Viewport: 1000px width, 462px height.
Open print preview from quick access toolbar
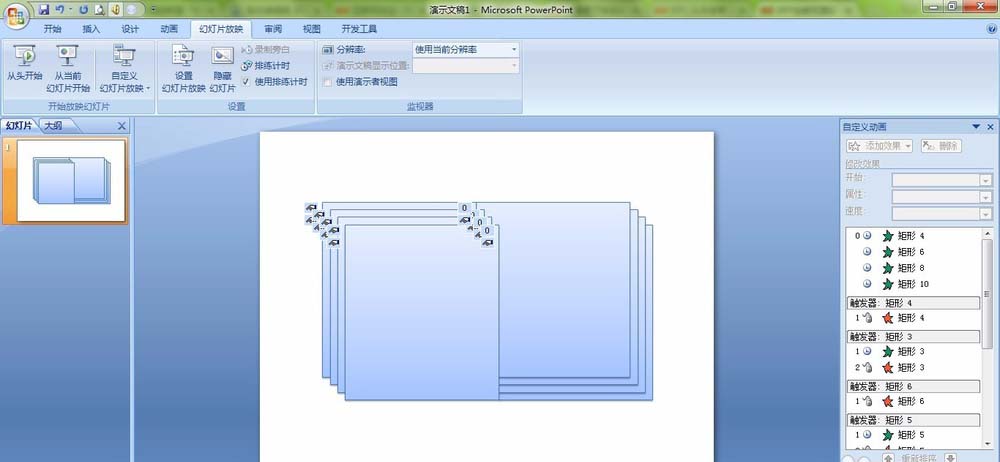coord(99,10)
